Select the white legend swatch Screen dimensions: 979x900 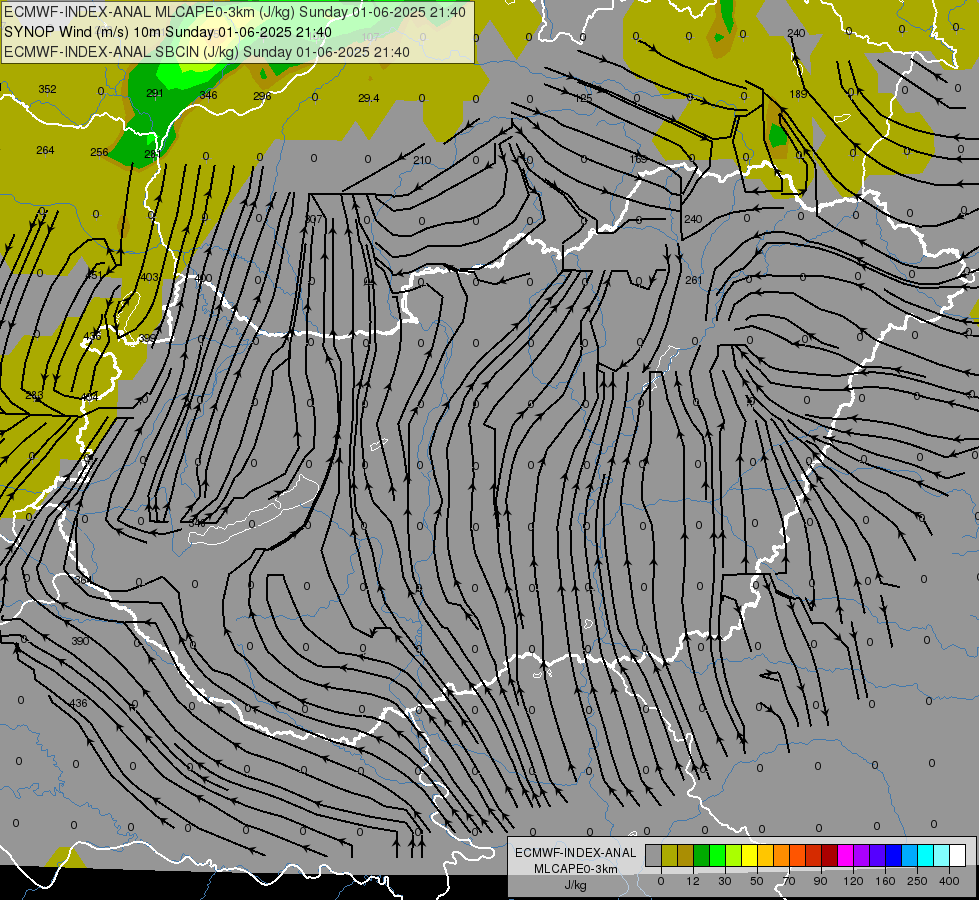(958, 855)
